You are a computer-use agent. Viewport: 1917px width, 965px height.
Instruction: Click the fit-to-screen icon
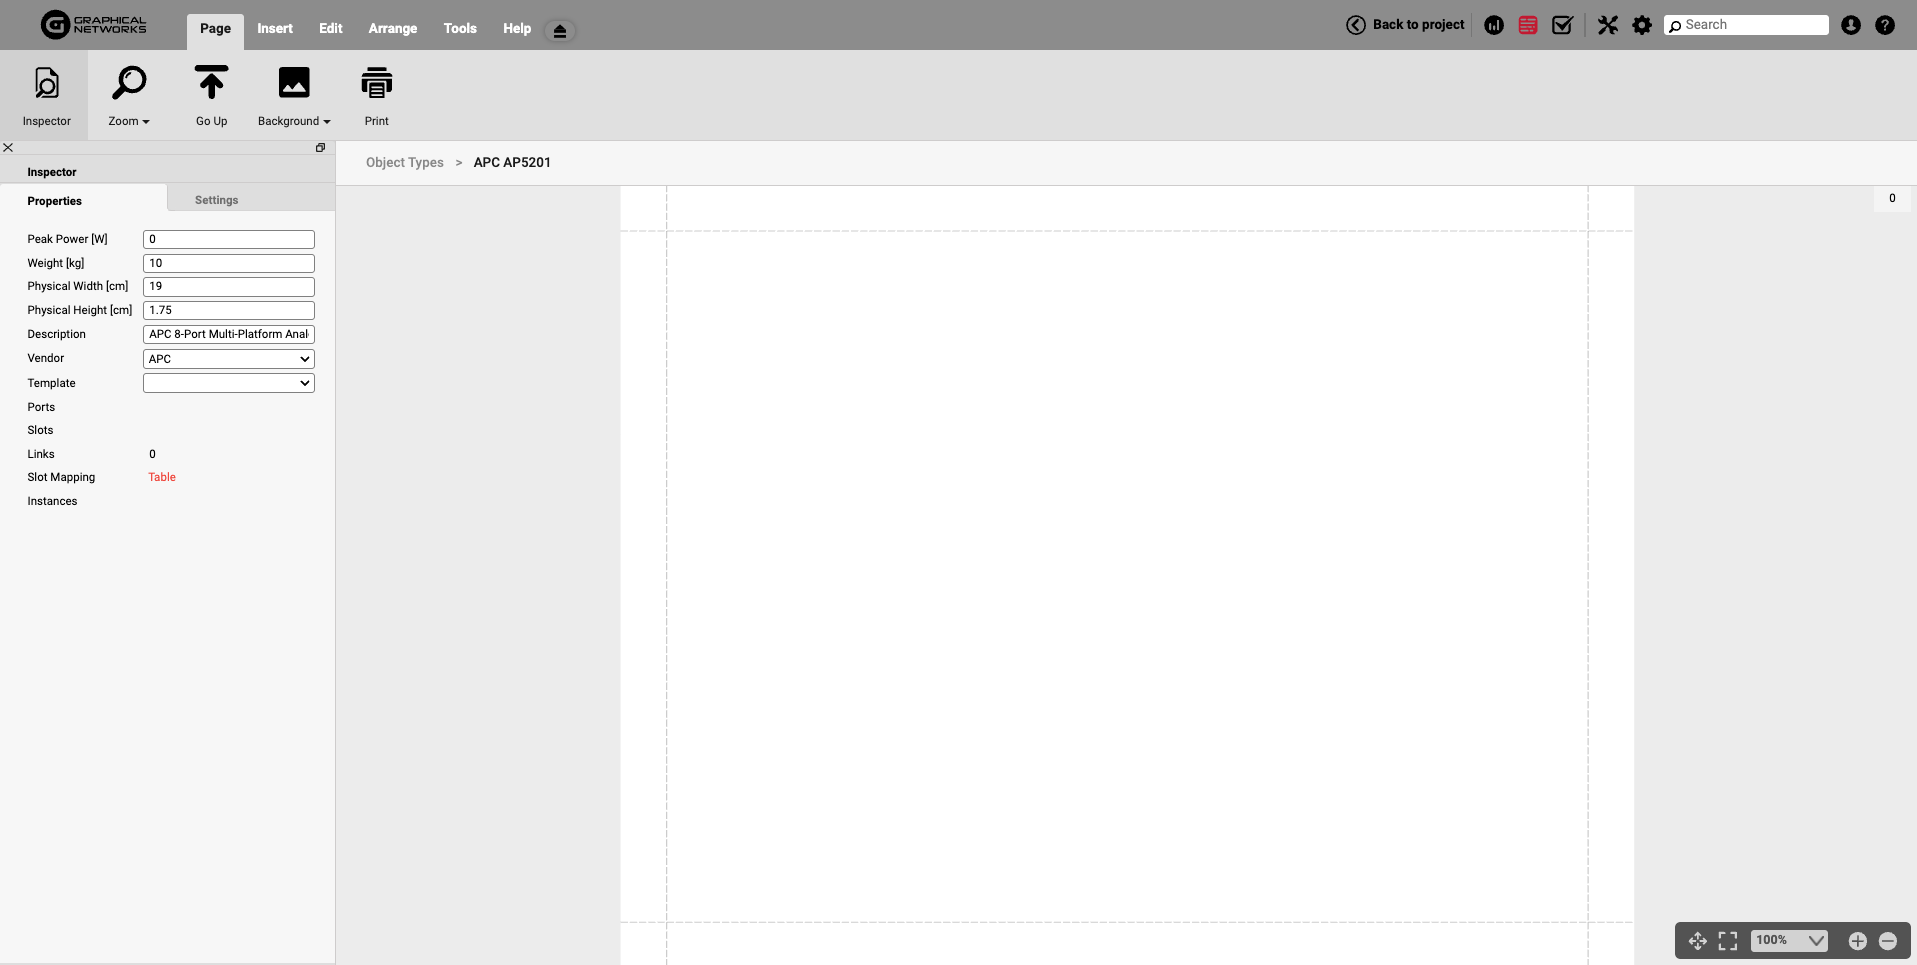(x=1727, y=941)
